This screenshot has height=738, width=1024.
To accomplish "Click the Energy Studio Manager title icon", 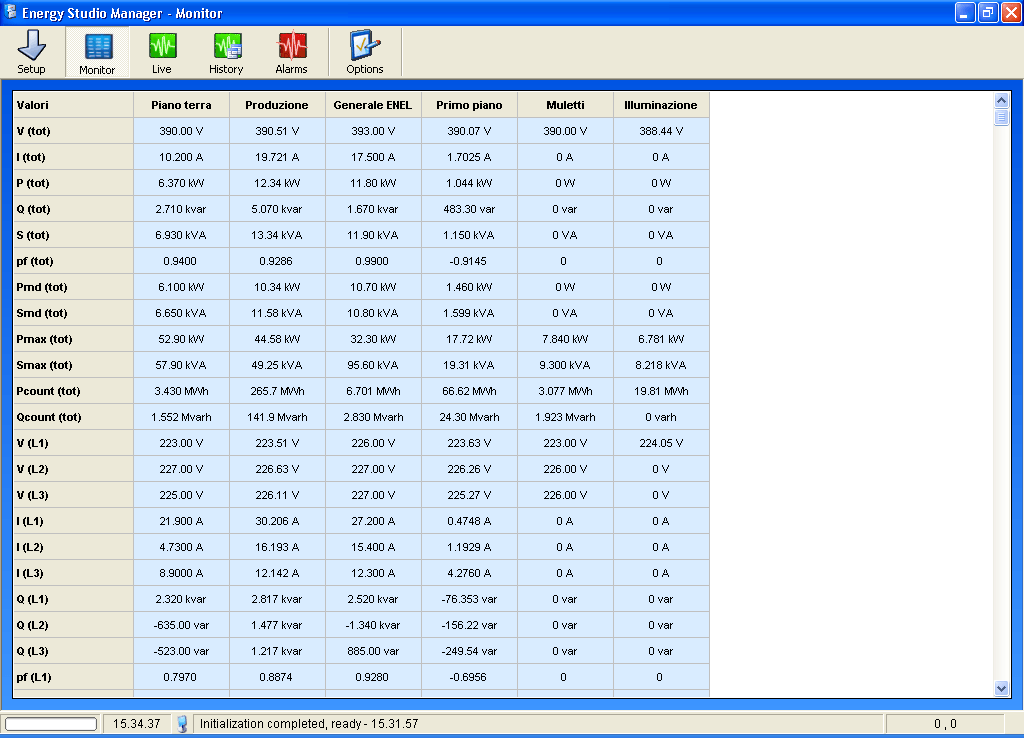I will coord(11,13).
